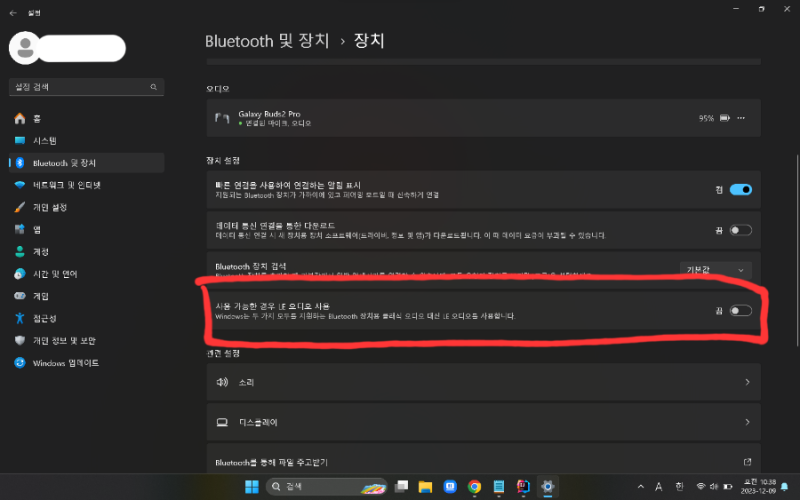Viewport: 800px width, 500px height.
Task: Open more options for Galaxy Buds2 Pro
Action: (741, 118)
